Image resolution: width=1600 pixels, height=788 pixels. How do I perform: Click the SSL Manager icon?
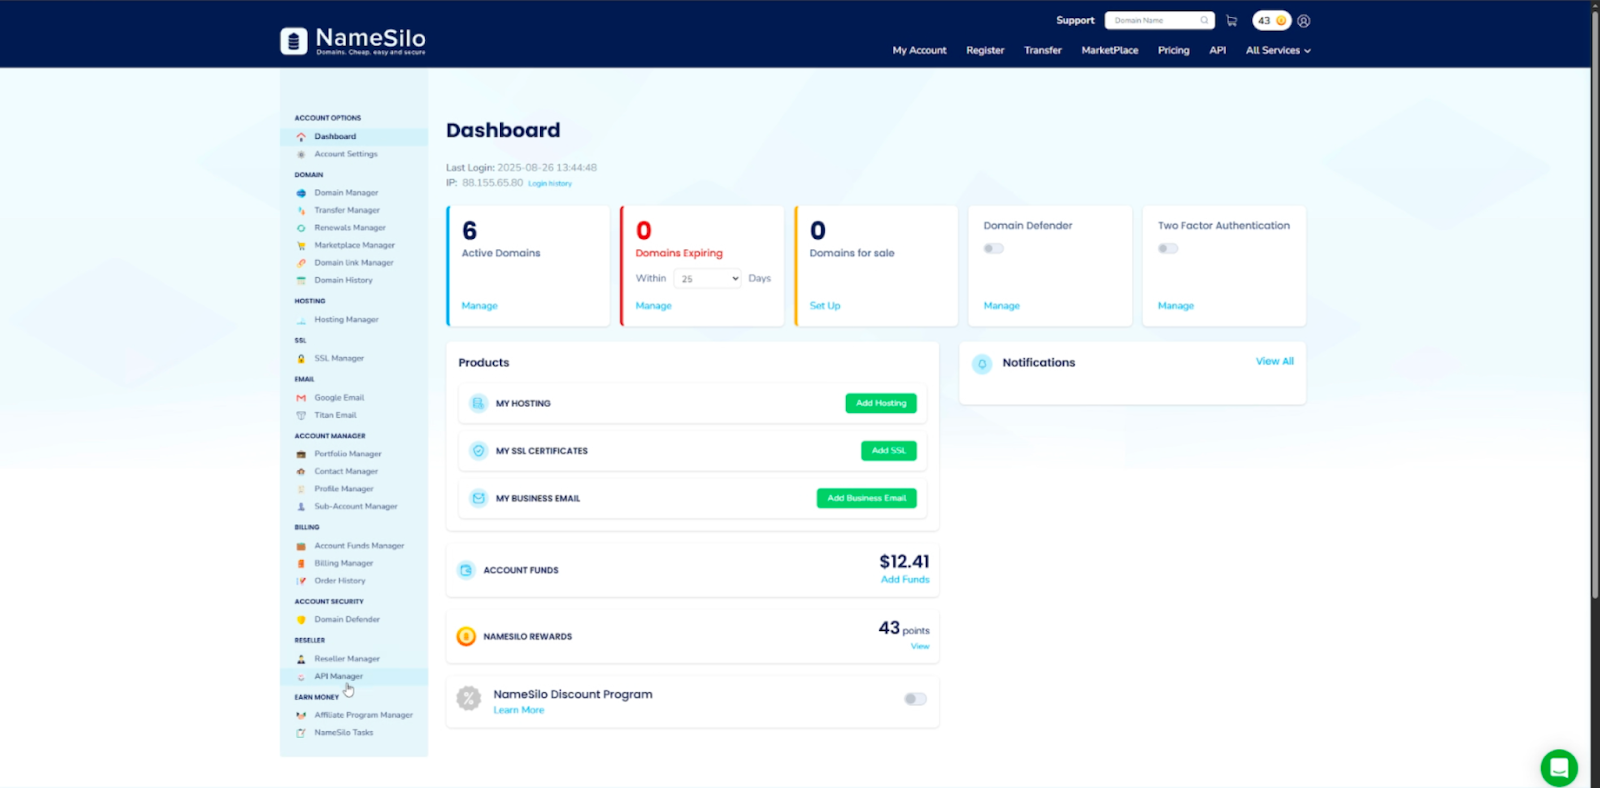coord(301,358)
